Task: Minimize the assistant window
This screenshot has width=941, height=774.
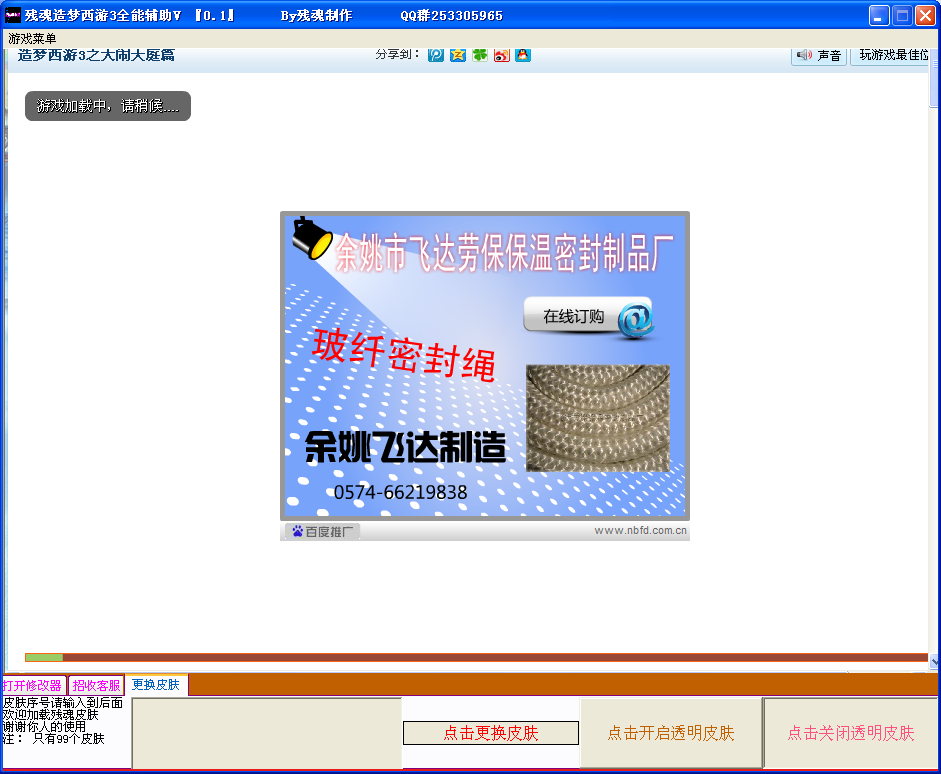Action: 879,16
